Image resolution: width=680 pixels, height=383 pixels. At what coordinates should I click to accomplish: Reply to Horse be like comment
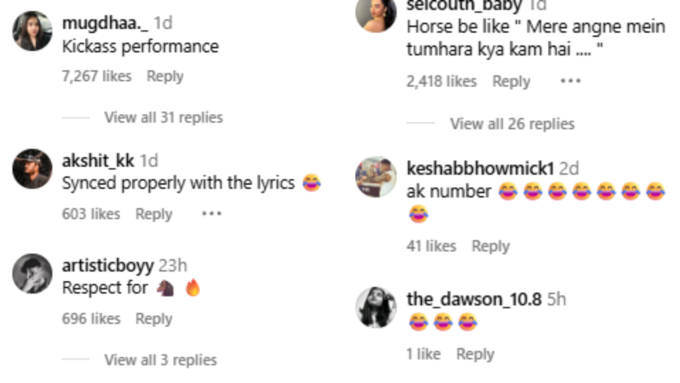click(511, 82)
